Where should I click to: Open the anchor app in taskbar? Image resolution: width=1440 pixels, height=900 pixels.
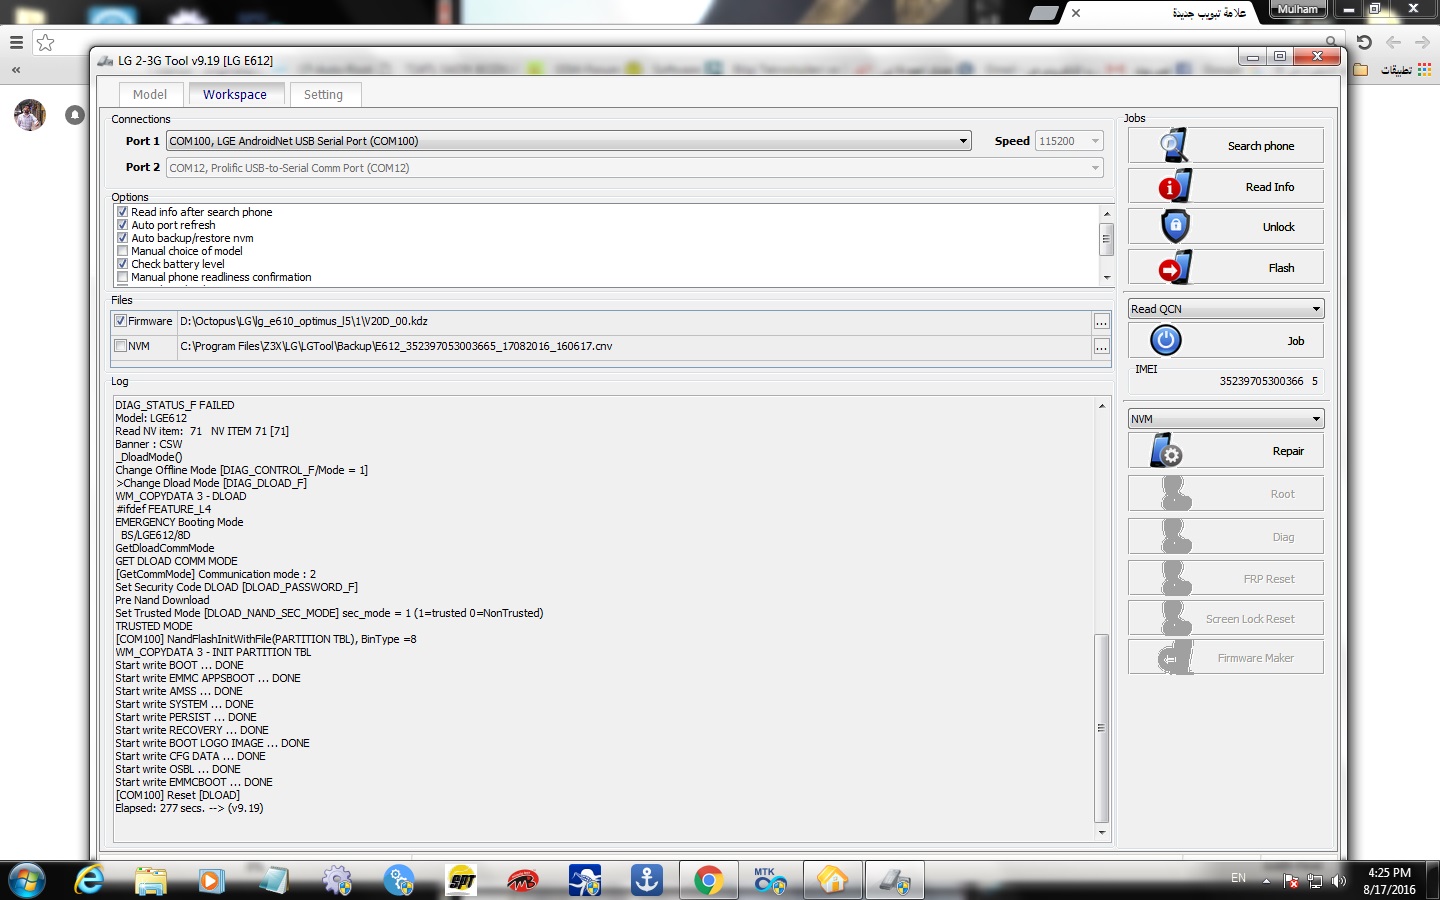pyautogui.click(x=647, y=880)
